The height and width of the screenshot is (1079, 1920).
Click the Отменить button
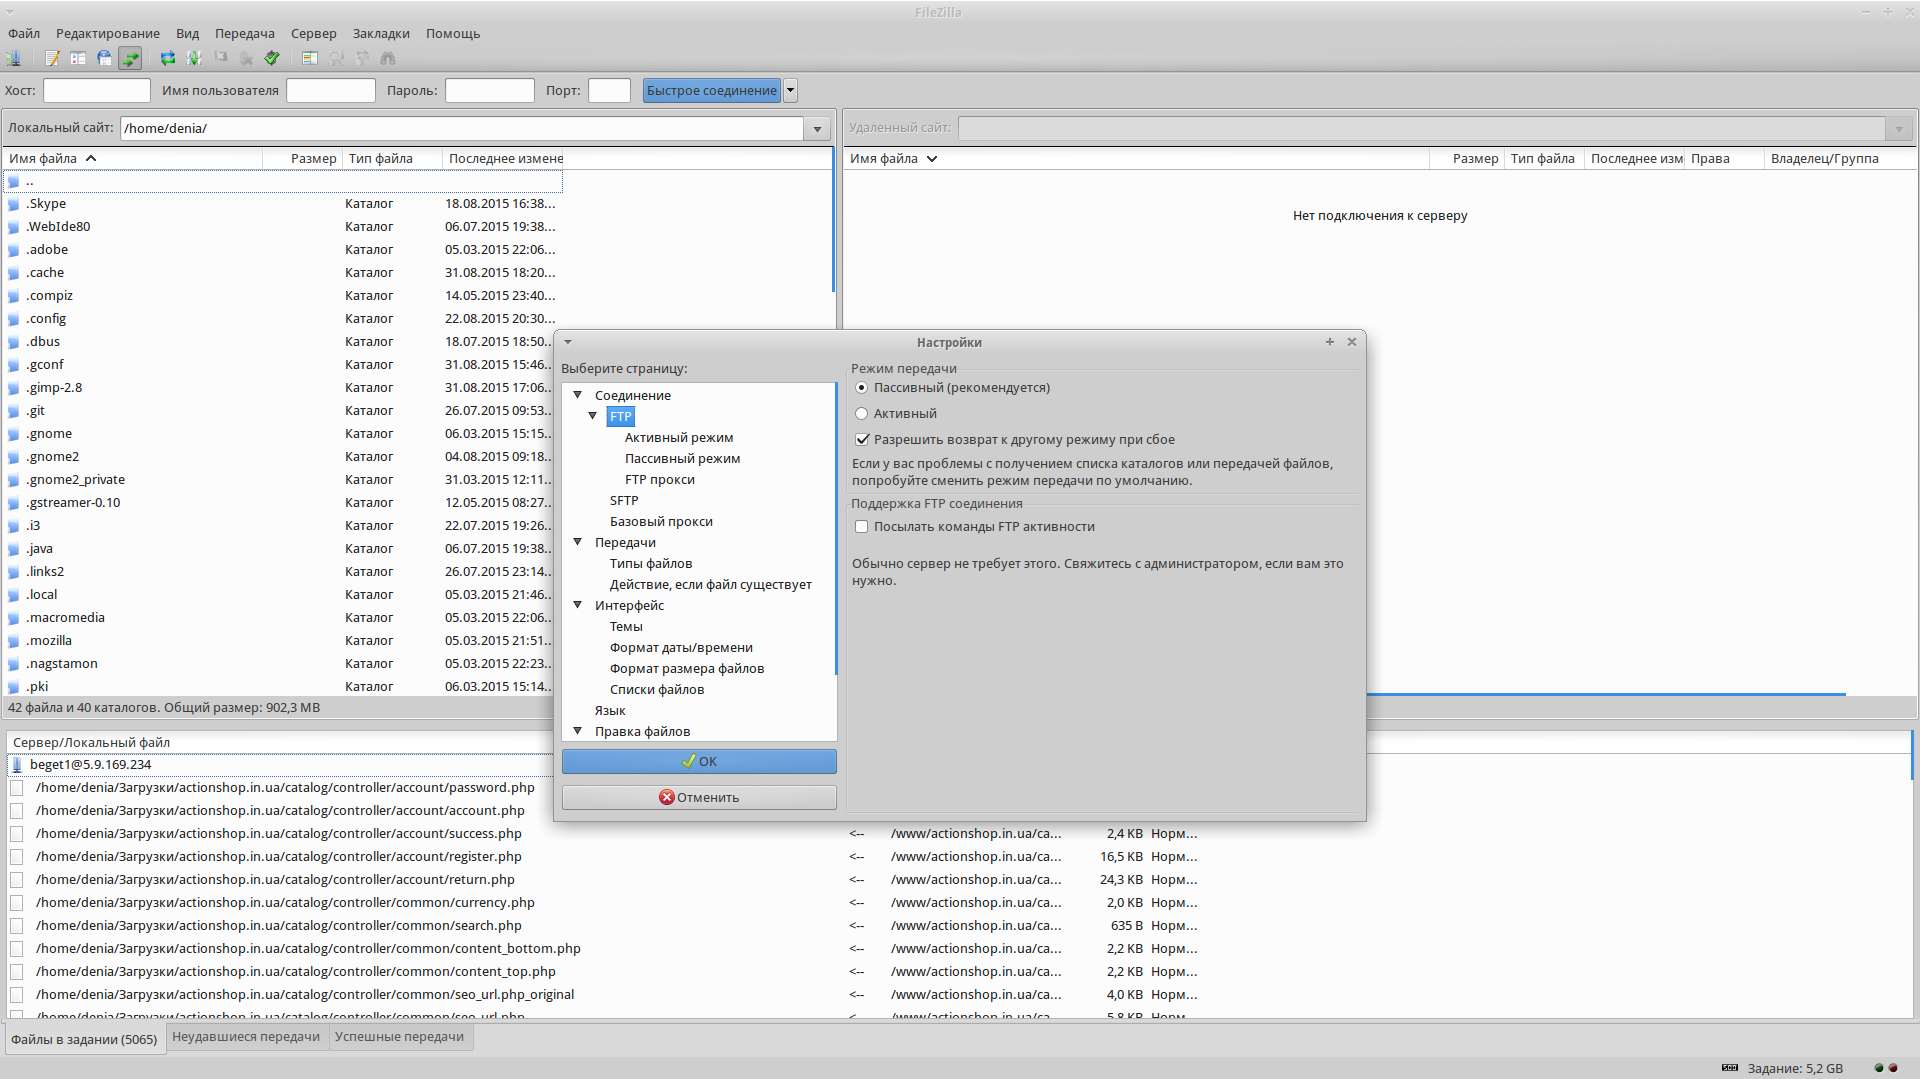click(699, 797)
